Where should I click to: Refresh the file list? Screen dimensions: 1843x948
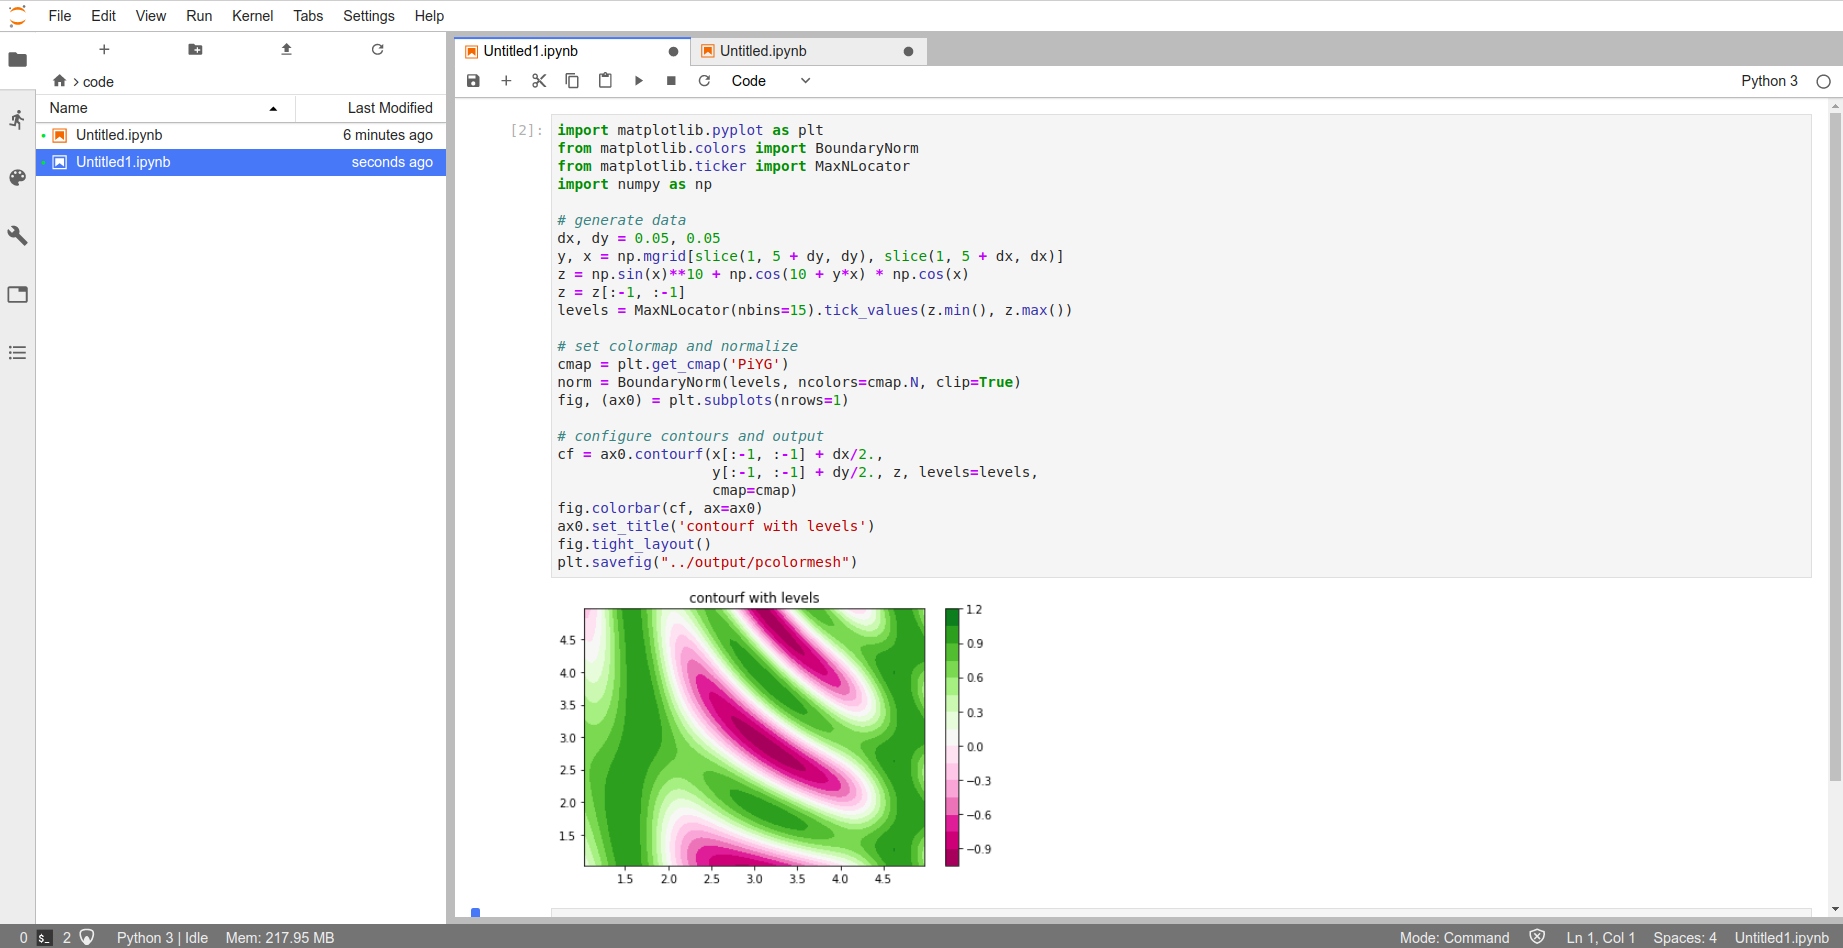coord(377,49)
